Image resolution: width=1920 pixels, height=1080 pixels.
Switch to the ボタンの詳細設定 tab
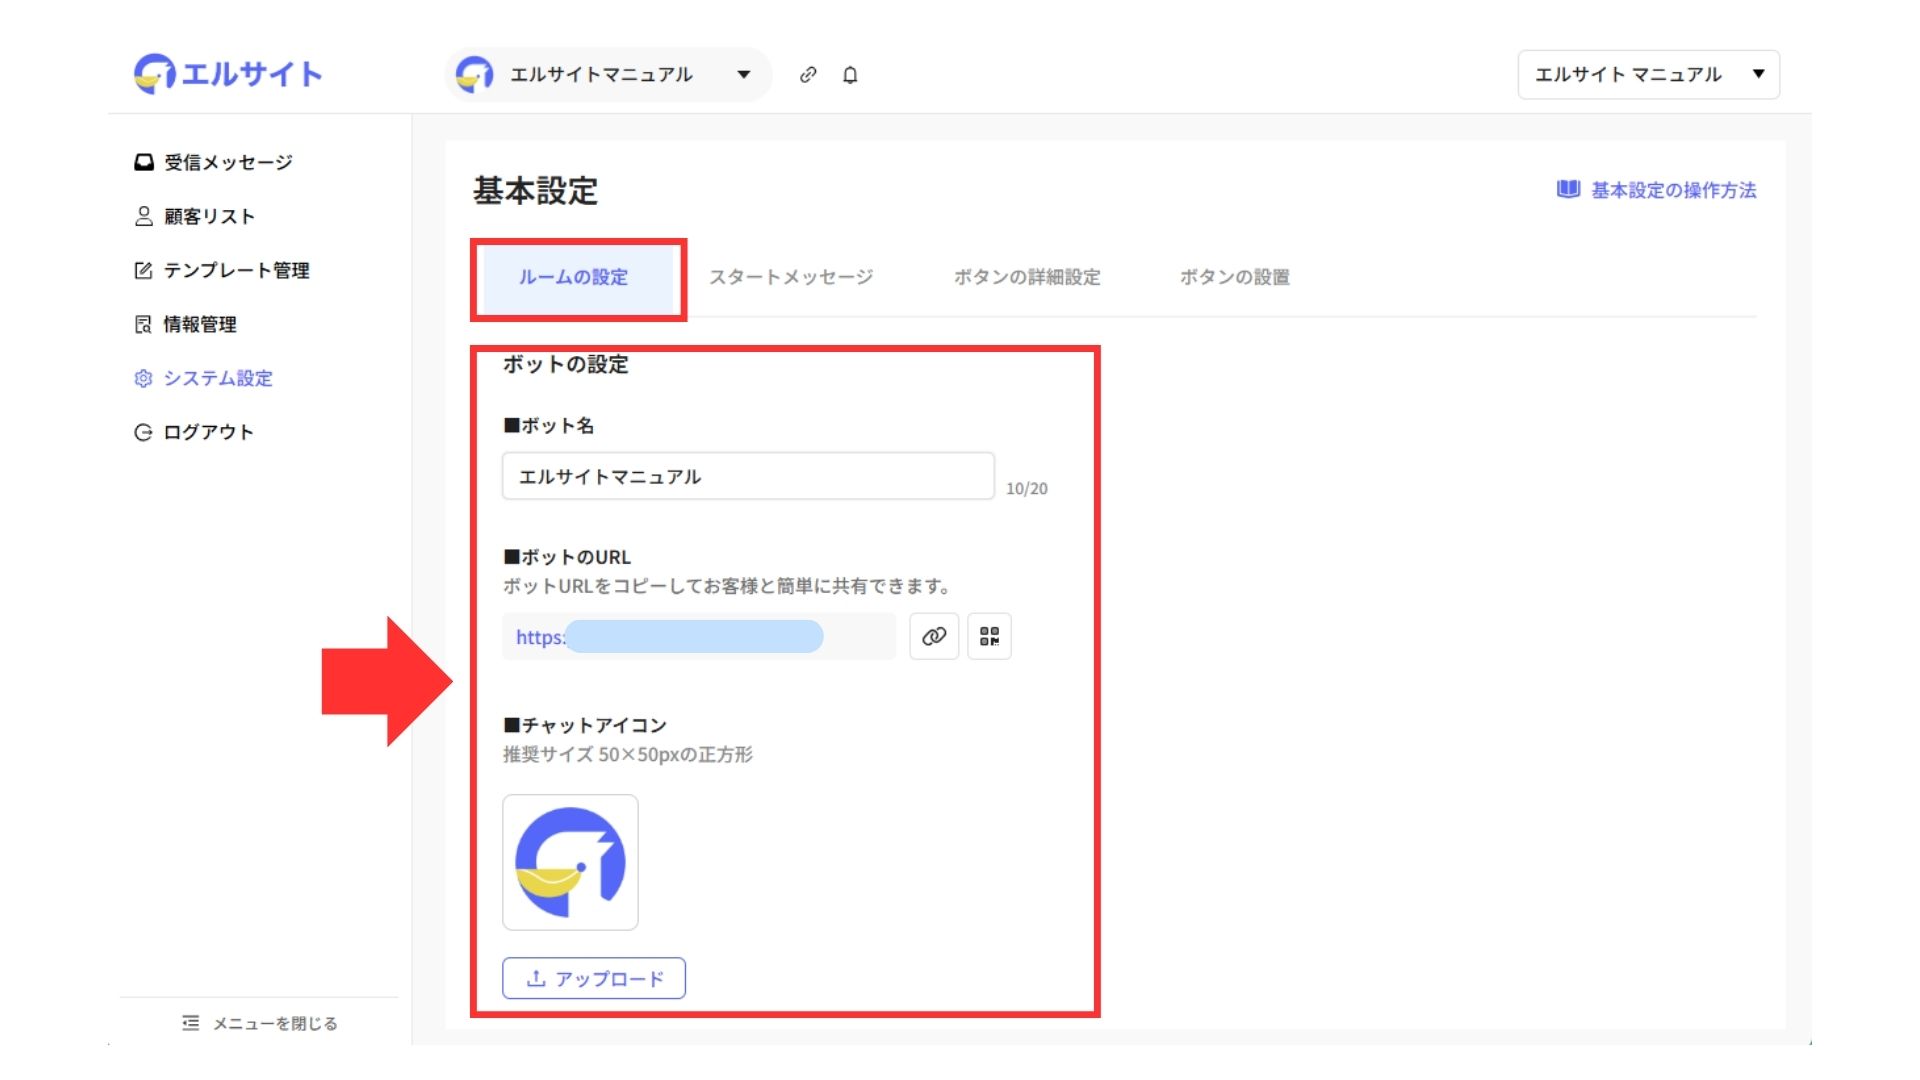(1026, 277)
